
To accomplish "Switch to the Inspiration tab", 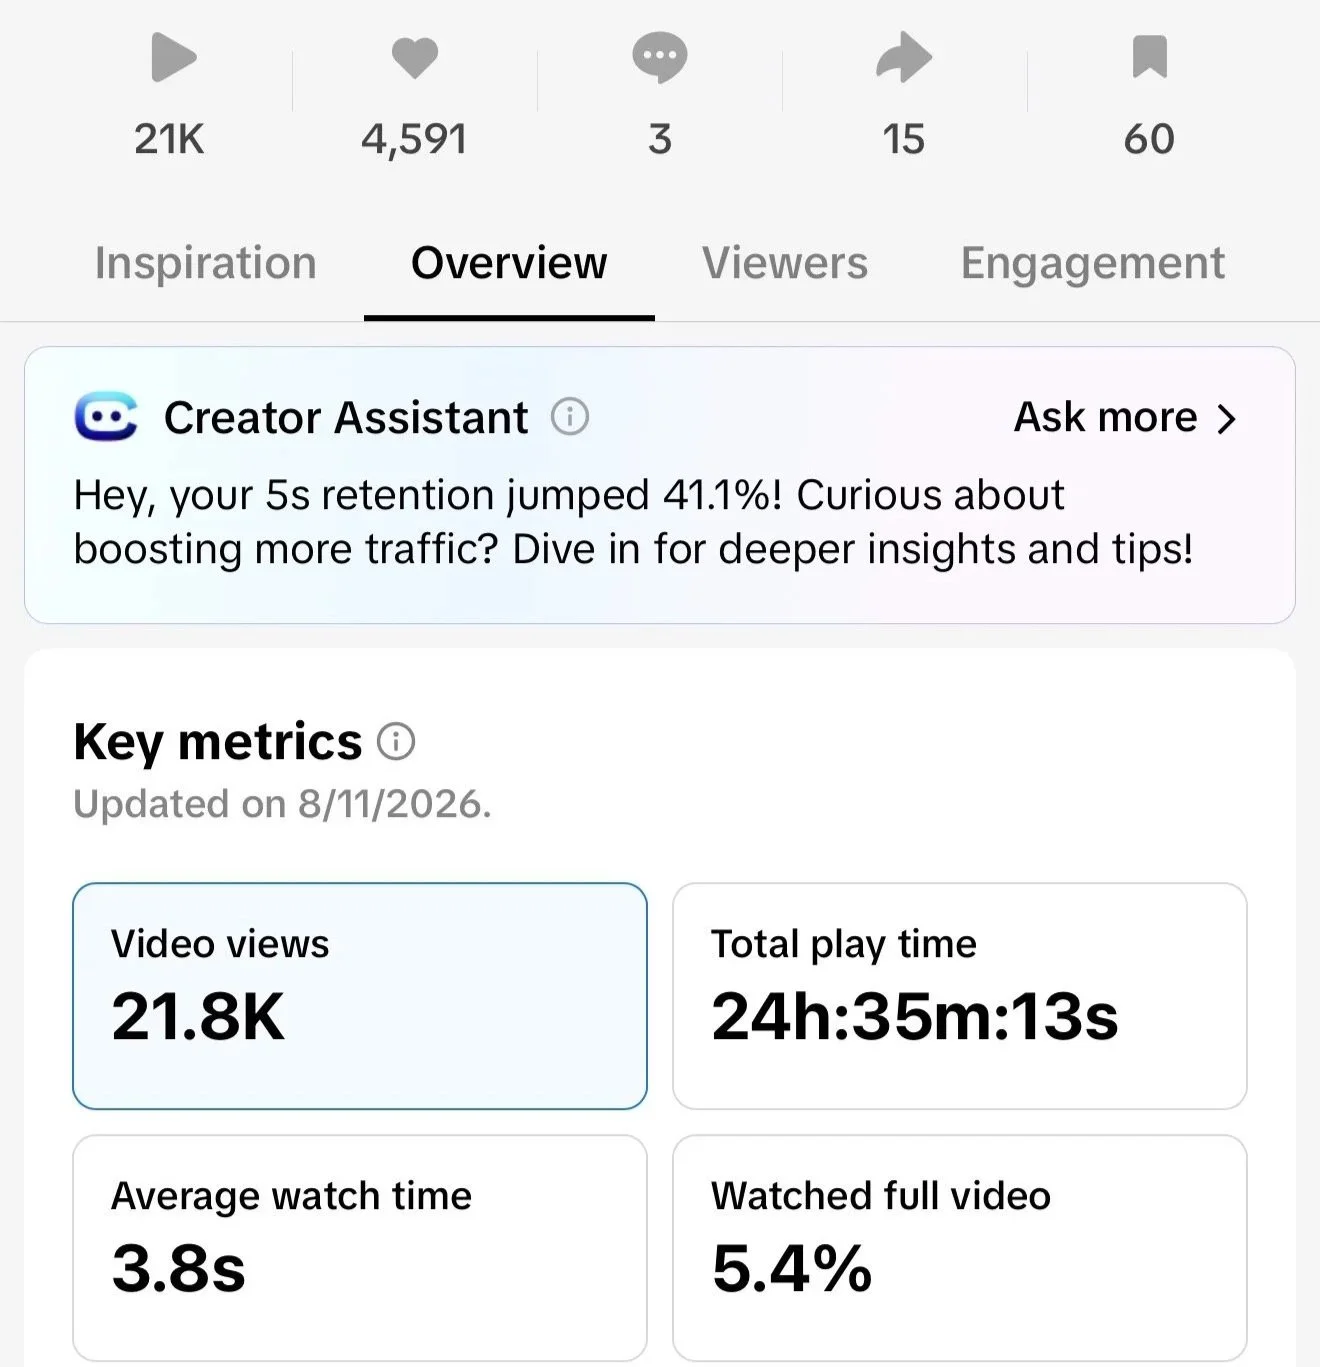I will [x=205, y=263].
